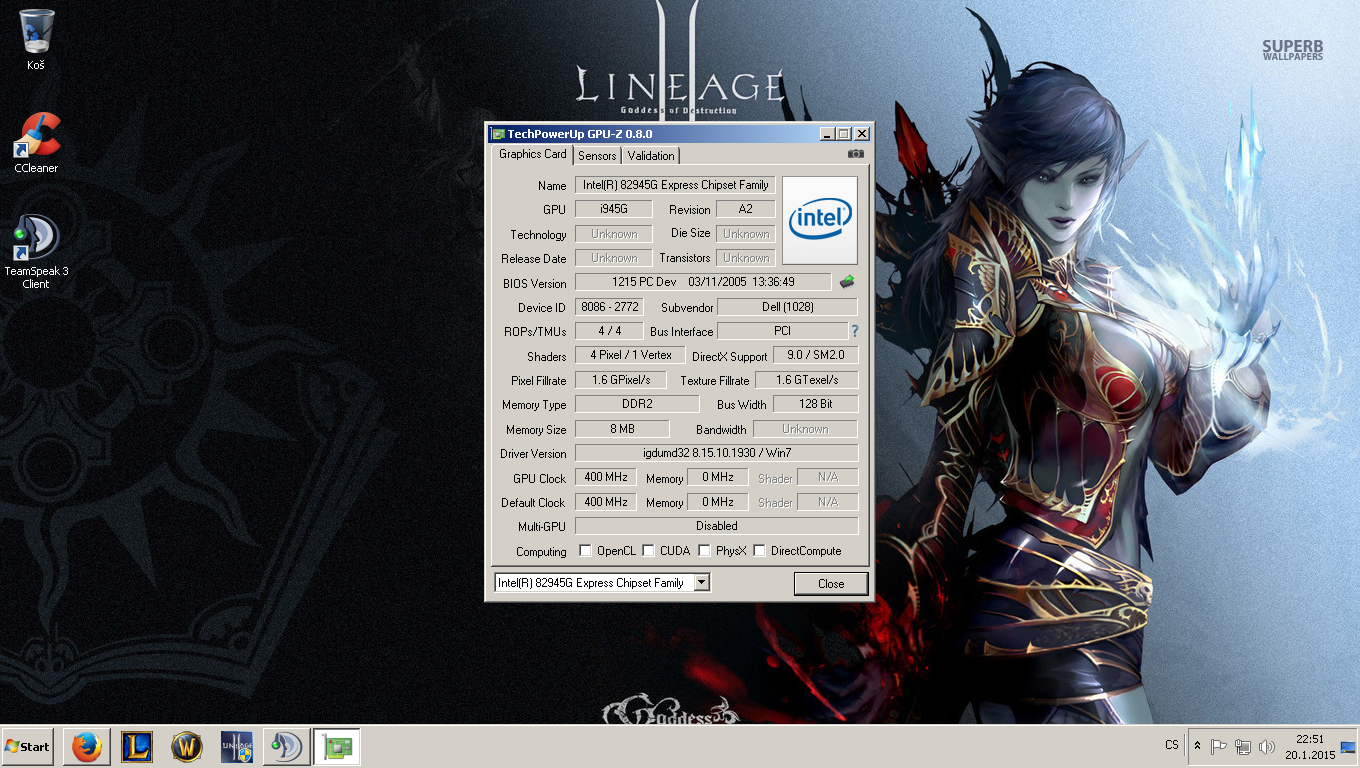The width and height of the screenshot is (1360, 768).
Task: Click the Bus Interface question mark icon
Action: 855,331
